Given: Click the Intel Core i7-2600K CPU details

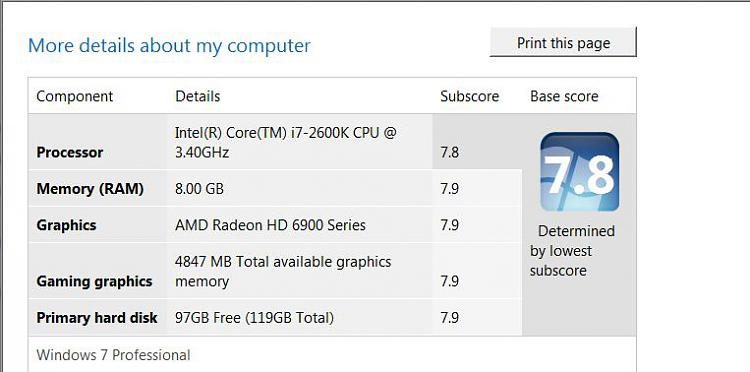Looking at the screenshot, I should point(286,142).
